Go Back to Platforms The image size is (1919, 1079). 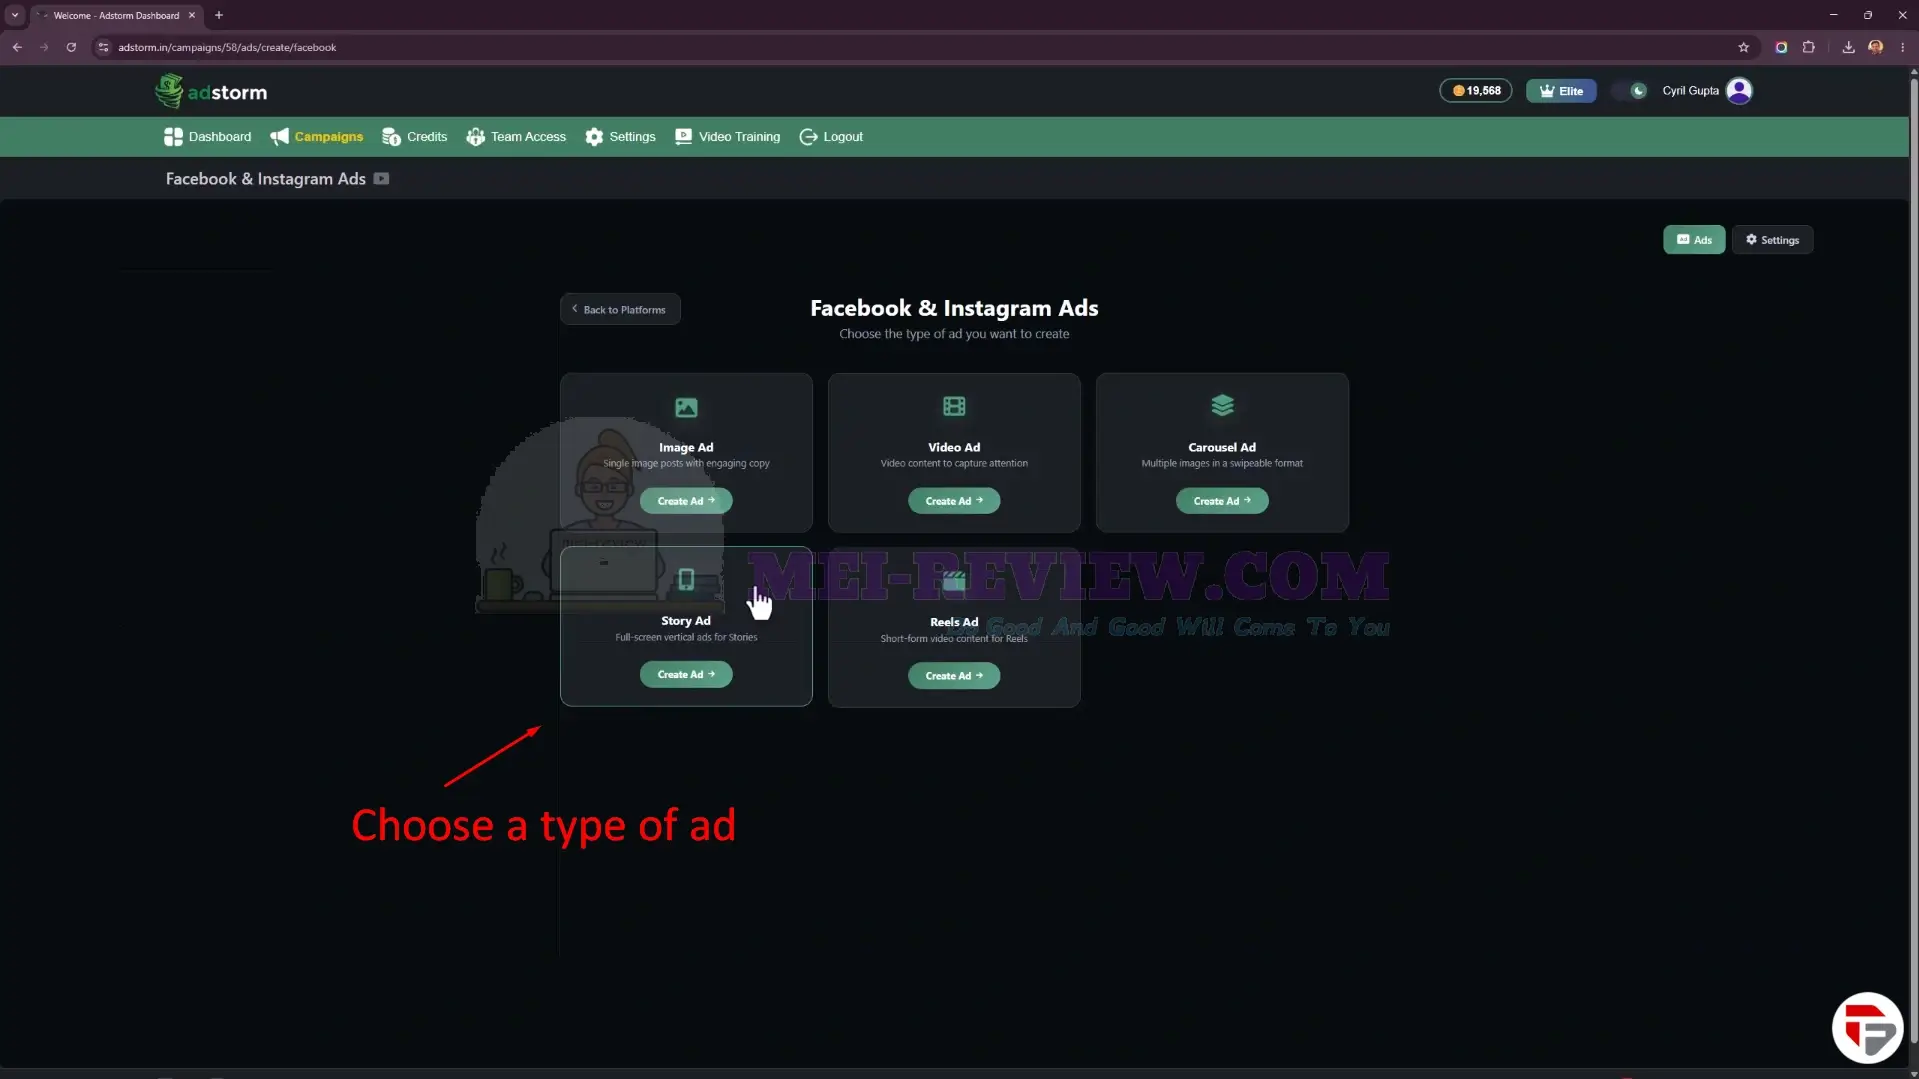620,309
